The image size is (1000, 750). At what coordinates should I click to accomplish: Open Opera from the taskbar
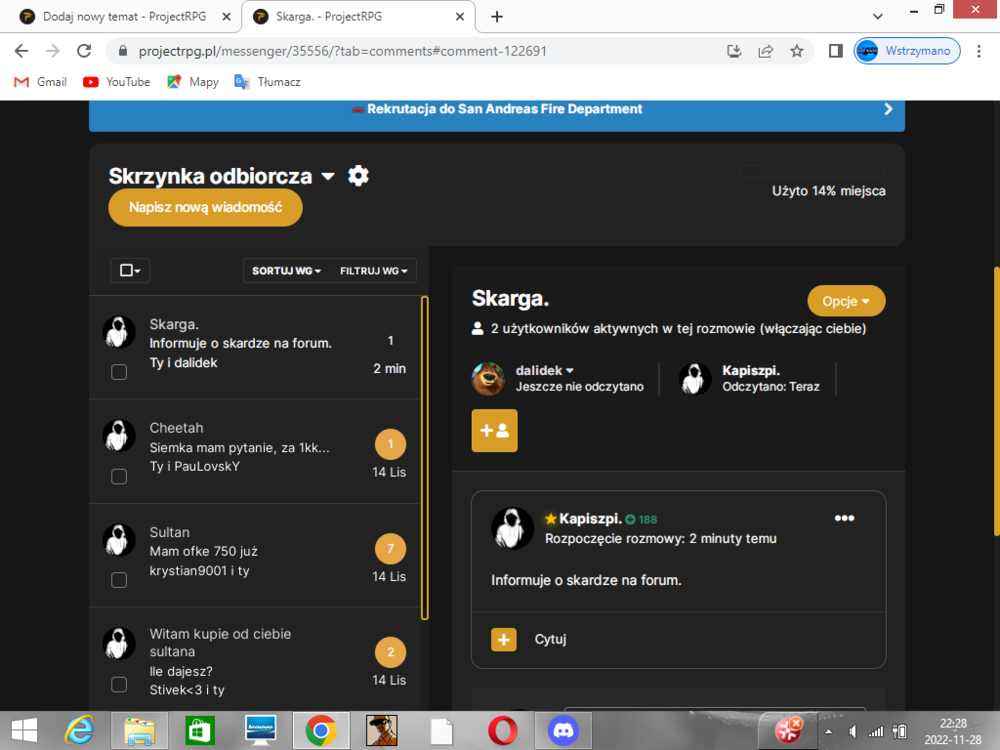coord(503,730)
